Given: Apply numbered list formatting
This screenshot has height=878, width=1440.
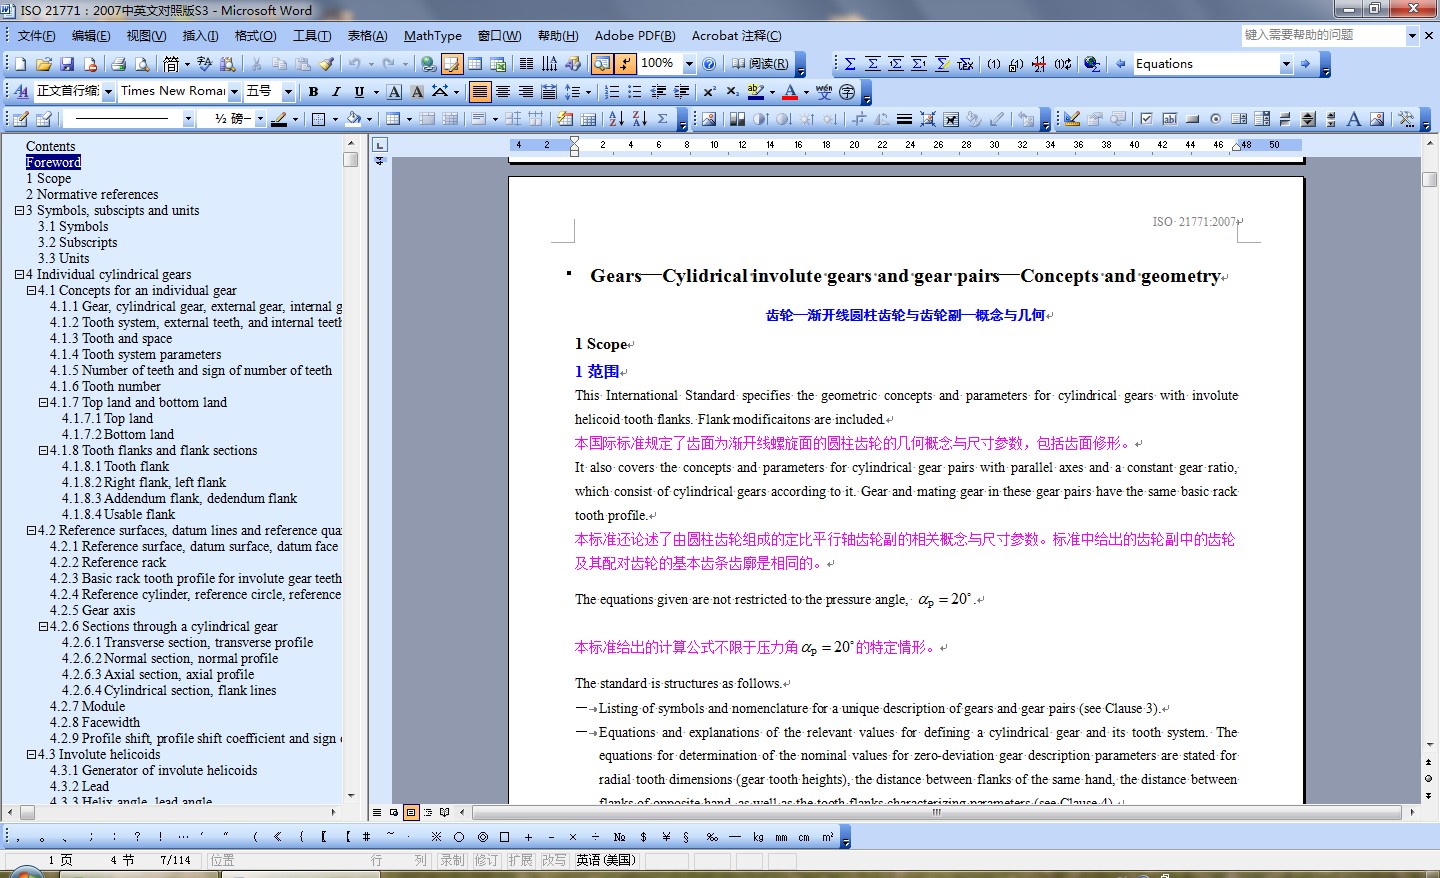Looking at the screenshot, I should coord(612,92).
